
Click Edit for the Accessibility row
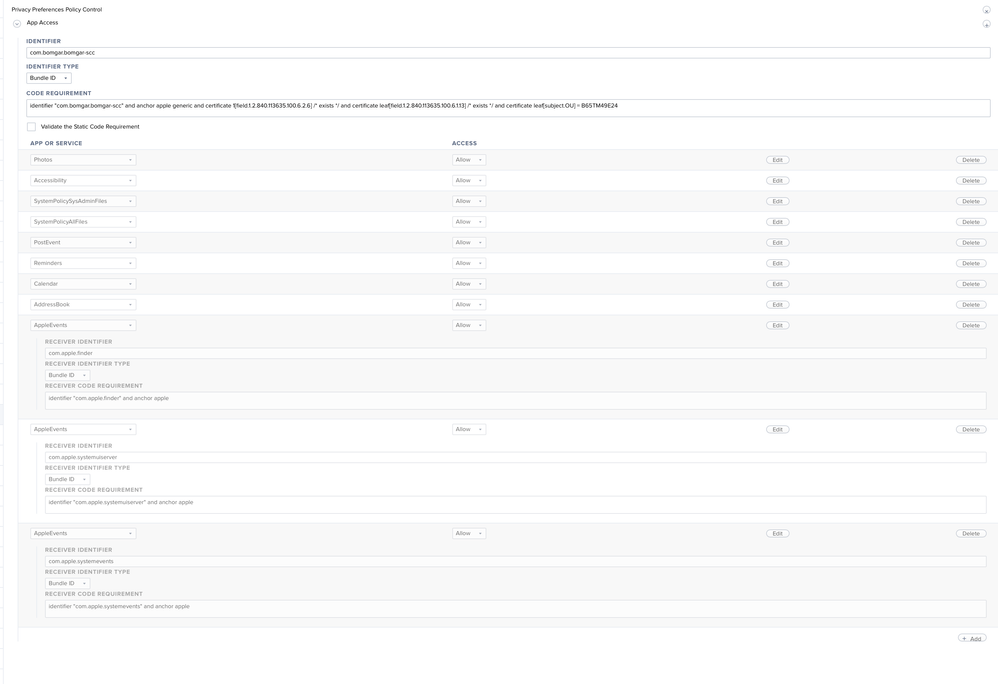(x=777, y=181)
